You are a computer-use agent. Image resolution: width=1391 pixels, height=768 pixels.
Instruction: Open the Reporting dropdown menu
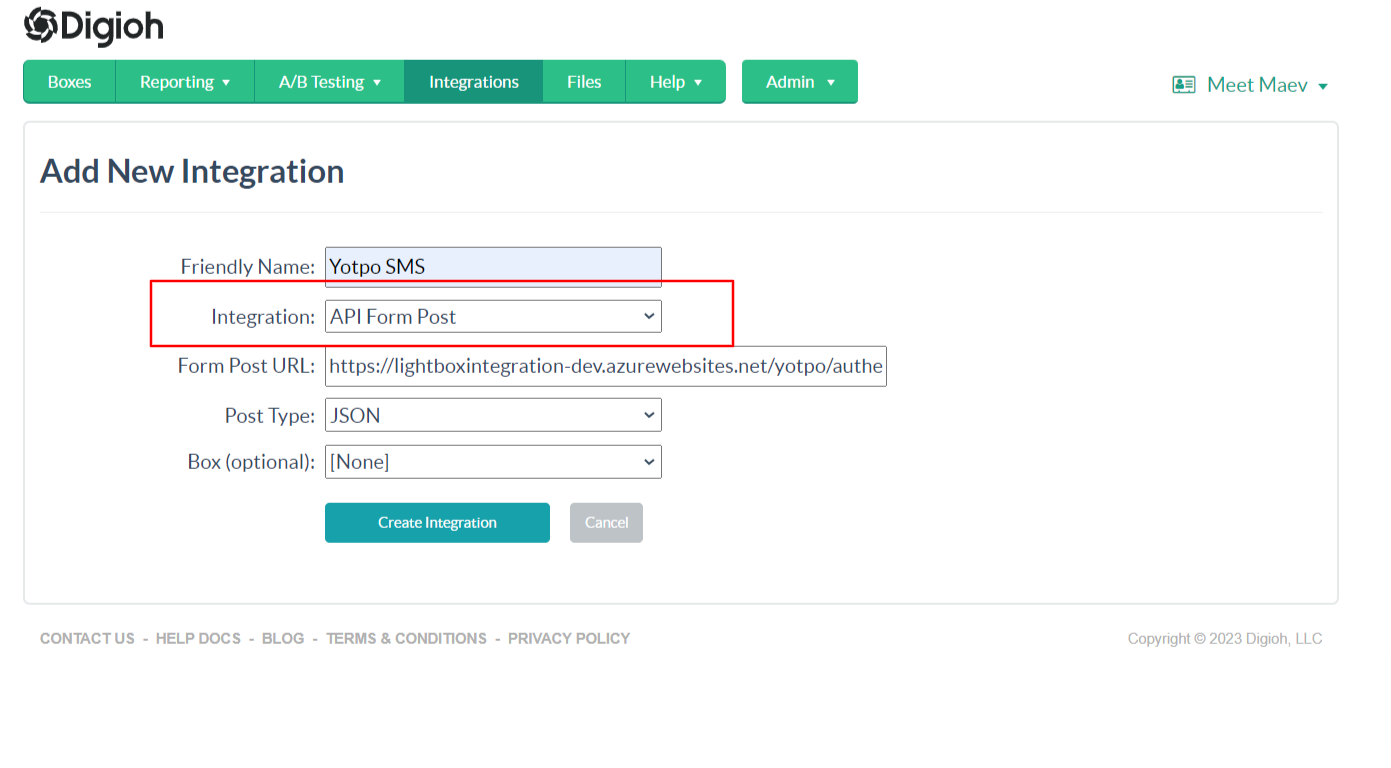(185, 82)
